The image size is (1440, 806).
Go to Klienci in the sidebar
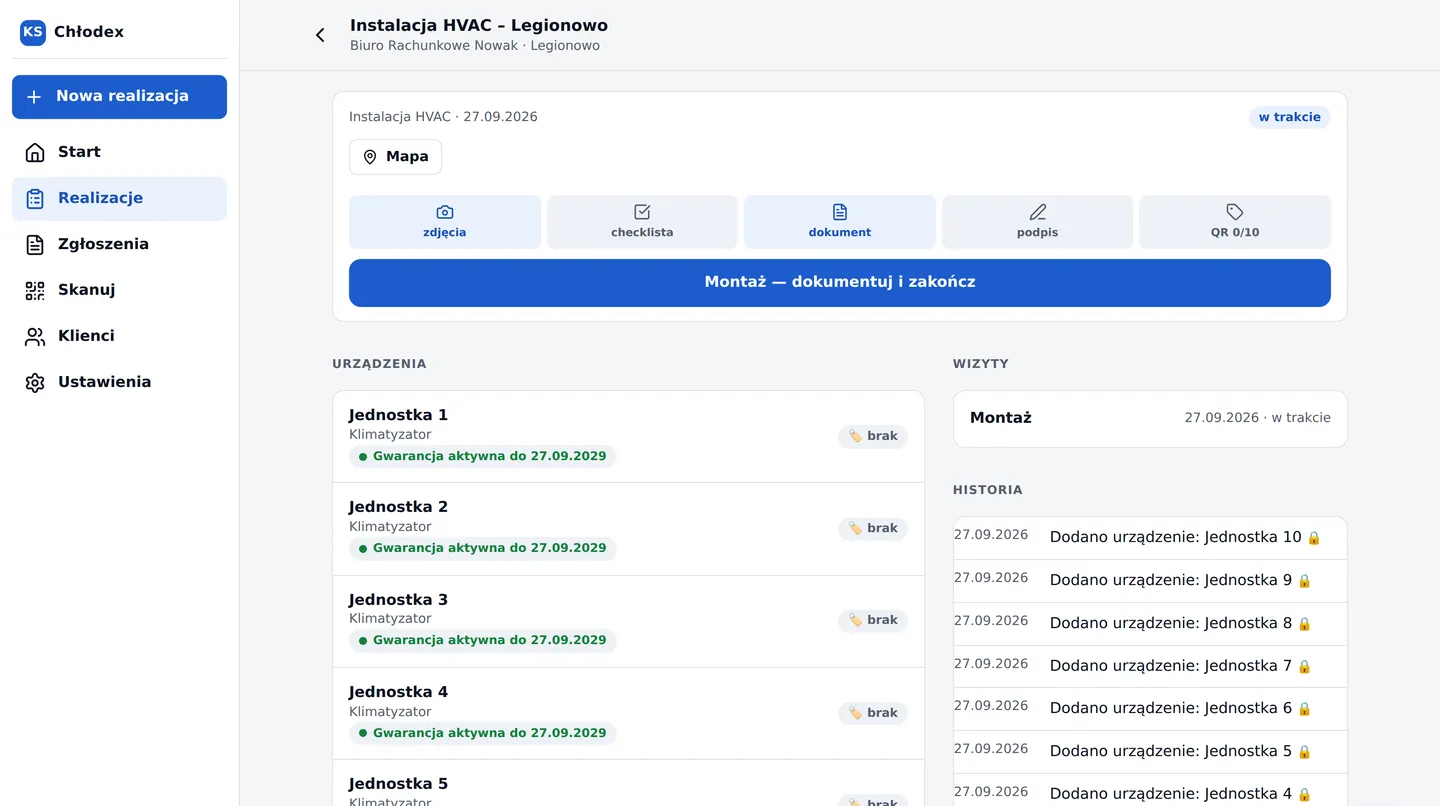coord(119,336)
